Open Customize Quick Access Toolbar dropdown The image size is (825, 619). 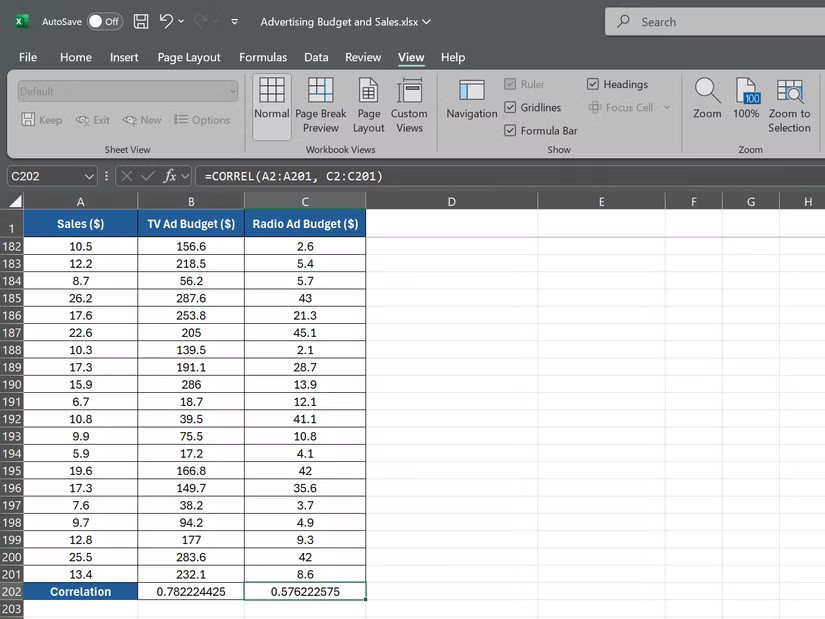pos(234,21)
